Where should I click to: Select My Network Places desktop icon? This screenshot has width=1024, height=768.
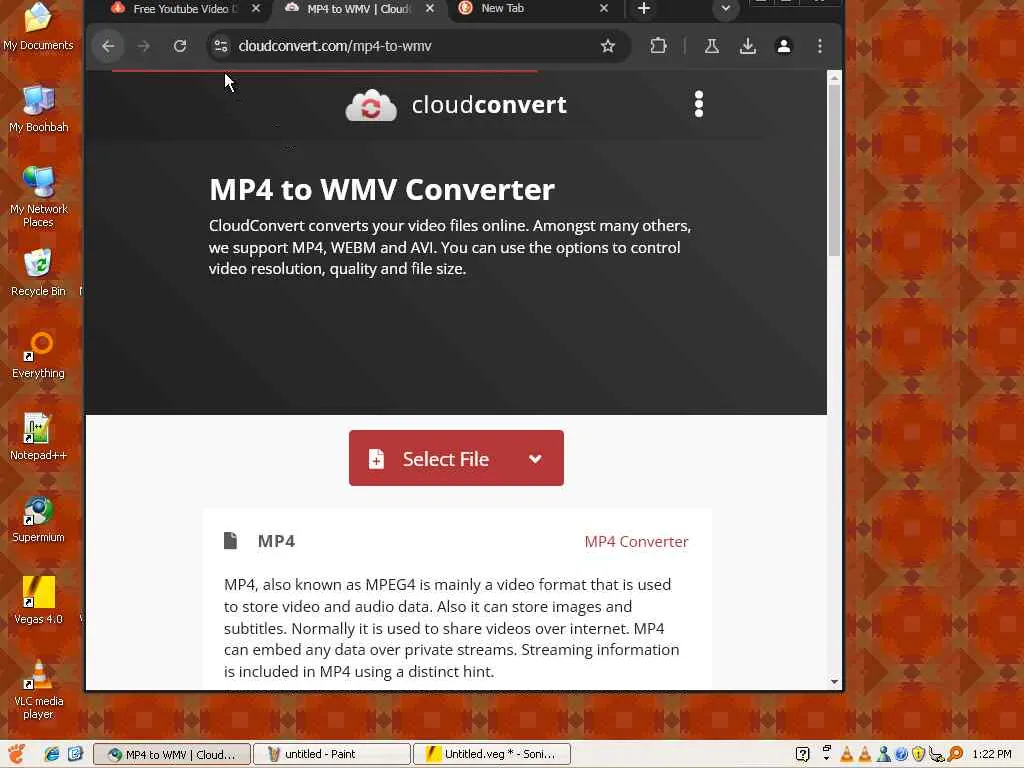(38, 197)
